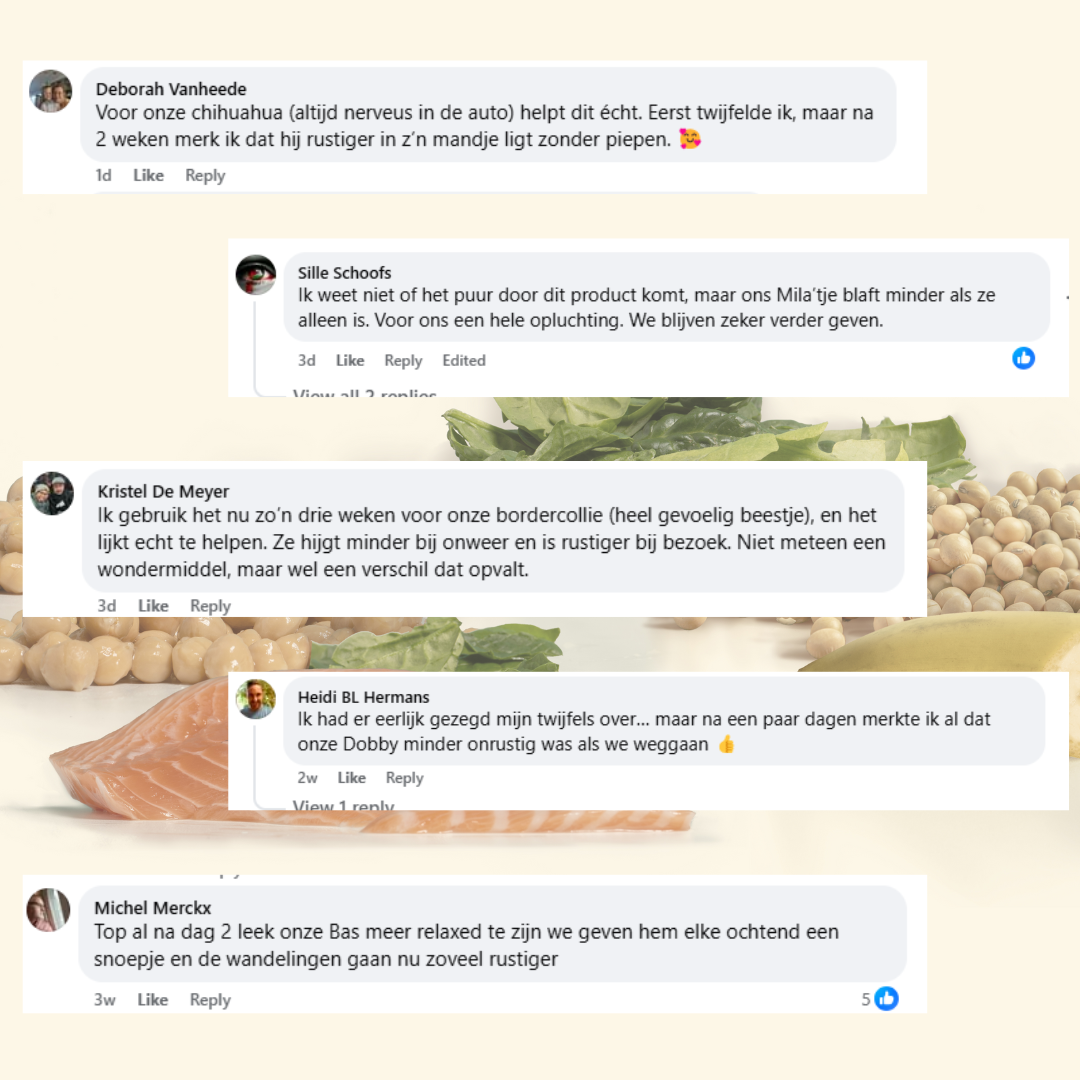Screen dimensions: 1080x1080
Task: Open Kristel De Meyer's name link
Action: pos(163,491)
